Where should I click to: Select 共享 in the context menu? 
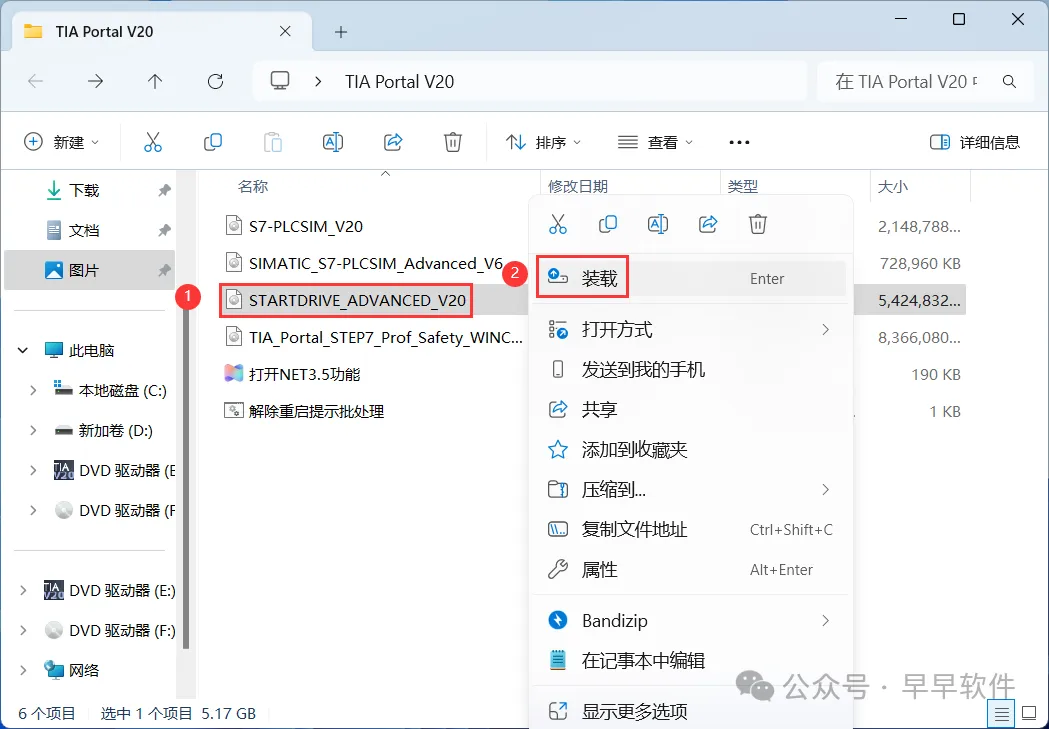tap(691, 409)
